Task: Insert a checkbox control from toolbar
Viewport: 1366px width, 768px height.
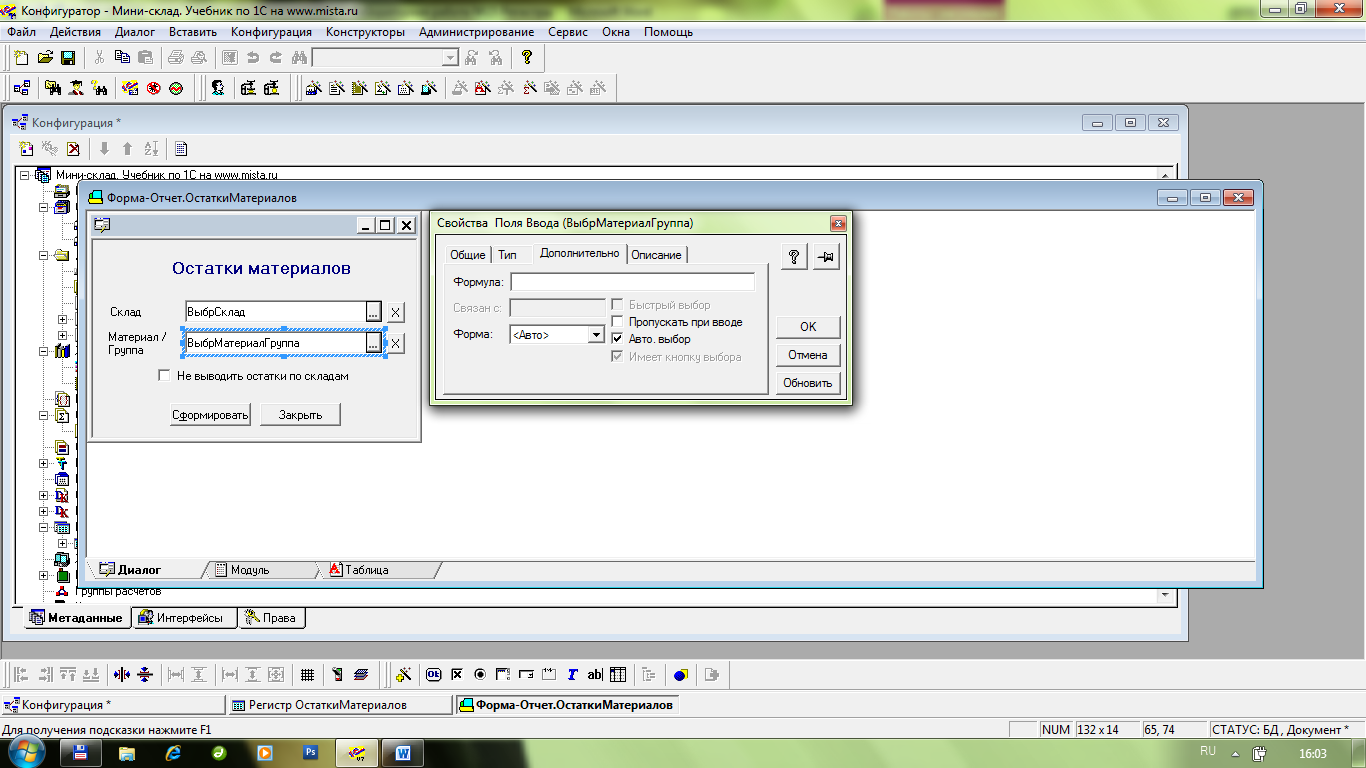Action: (457, 675)
